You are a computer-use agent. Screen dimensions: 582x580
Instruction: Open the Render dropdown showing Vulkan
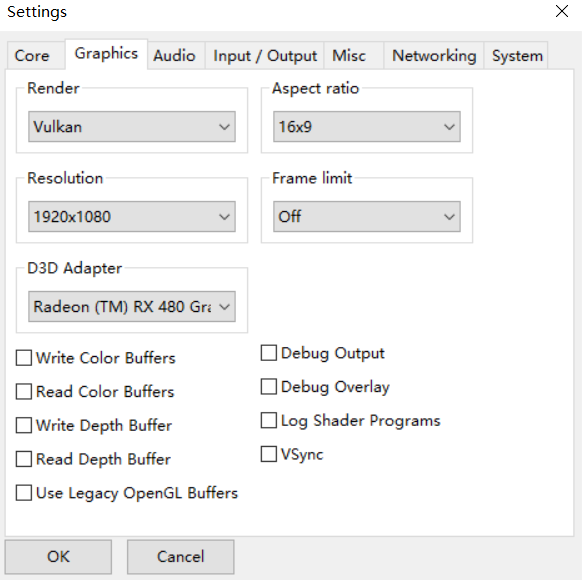coord(132,127)
